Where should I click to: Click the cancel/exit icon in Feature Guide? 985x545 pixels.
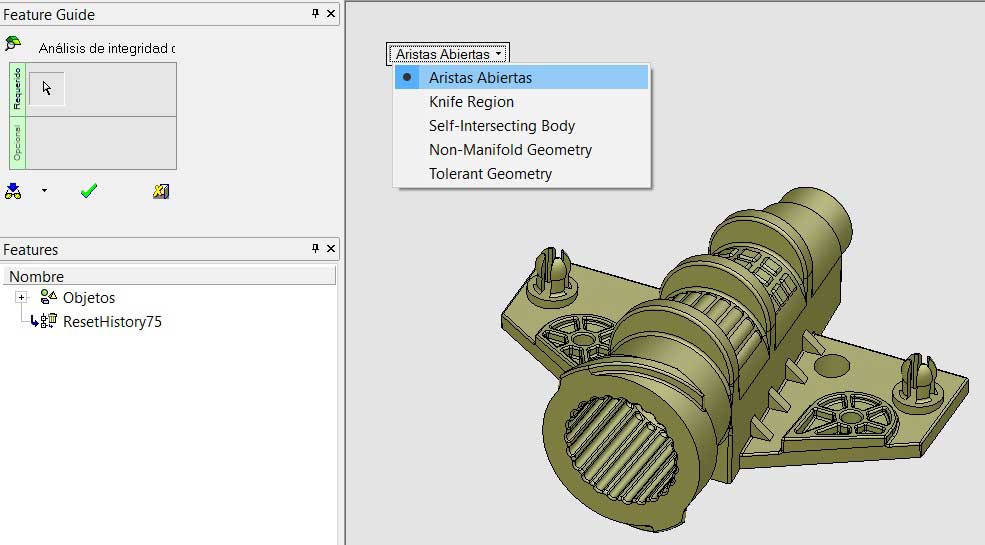[x=161, y=191]
